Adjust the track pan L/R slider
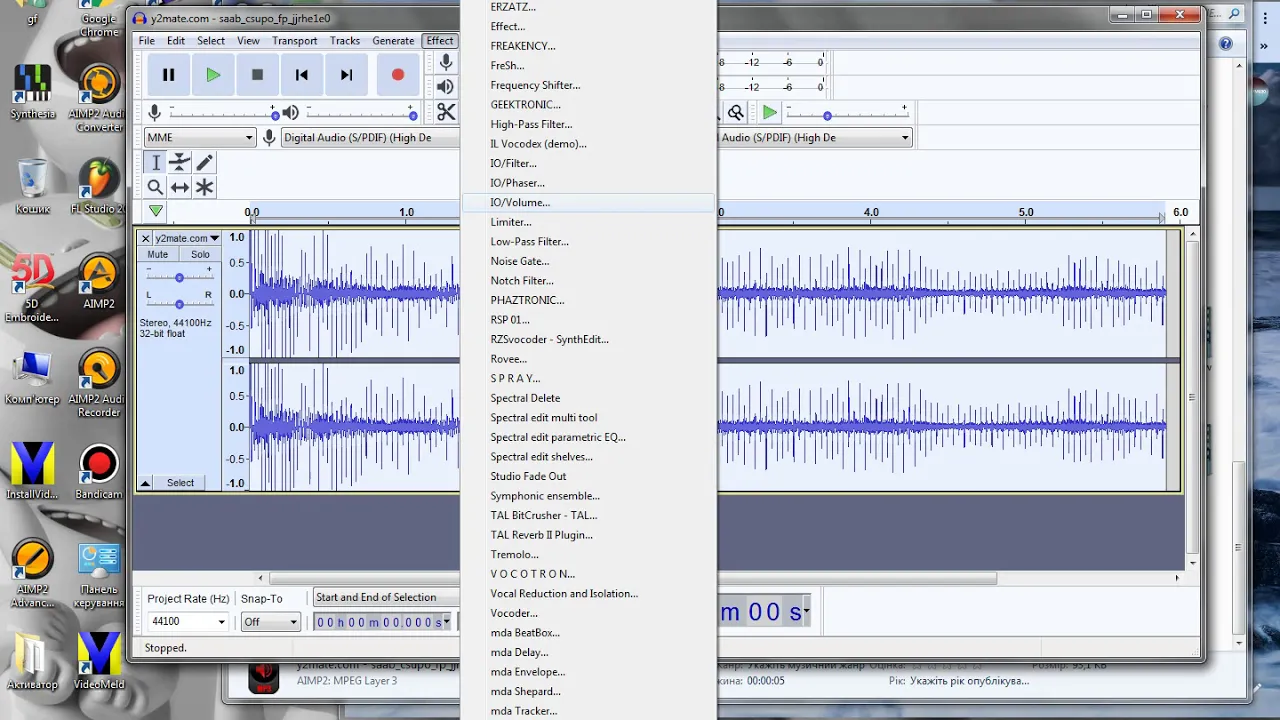 (179, 303)
